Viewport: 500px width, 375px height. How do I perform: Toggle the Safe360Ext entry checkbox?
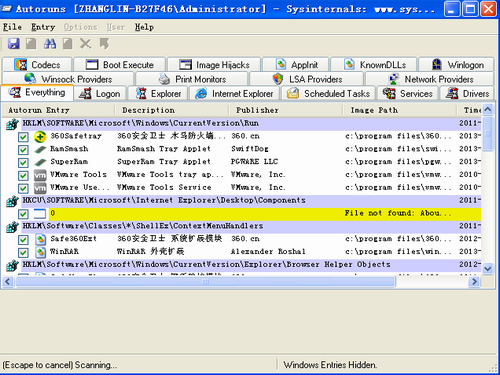pyautogui.click(x=23, y=240)
